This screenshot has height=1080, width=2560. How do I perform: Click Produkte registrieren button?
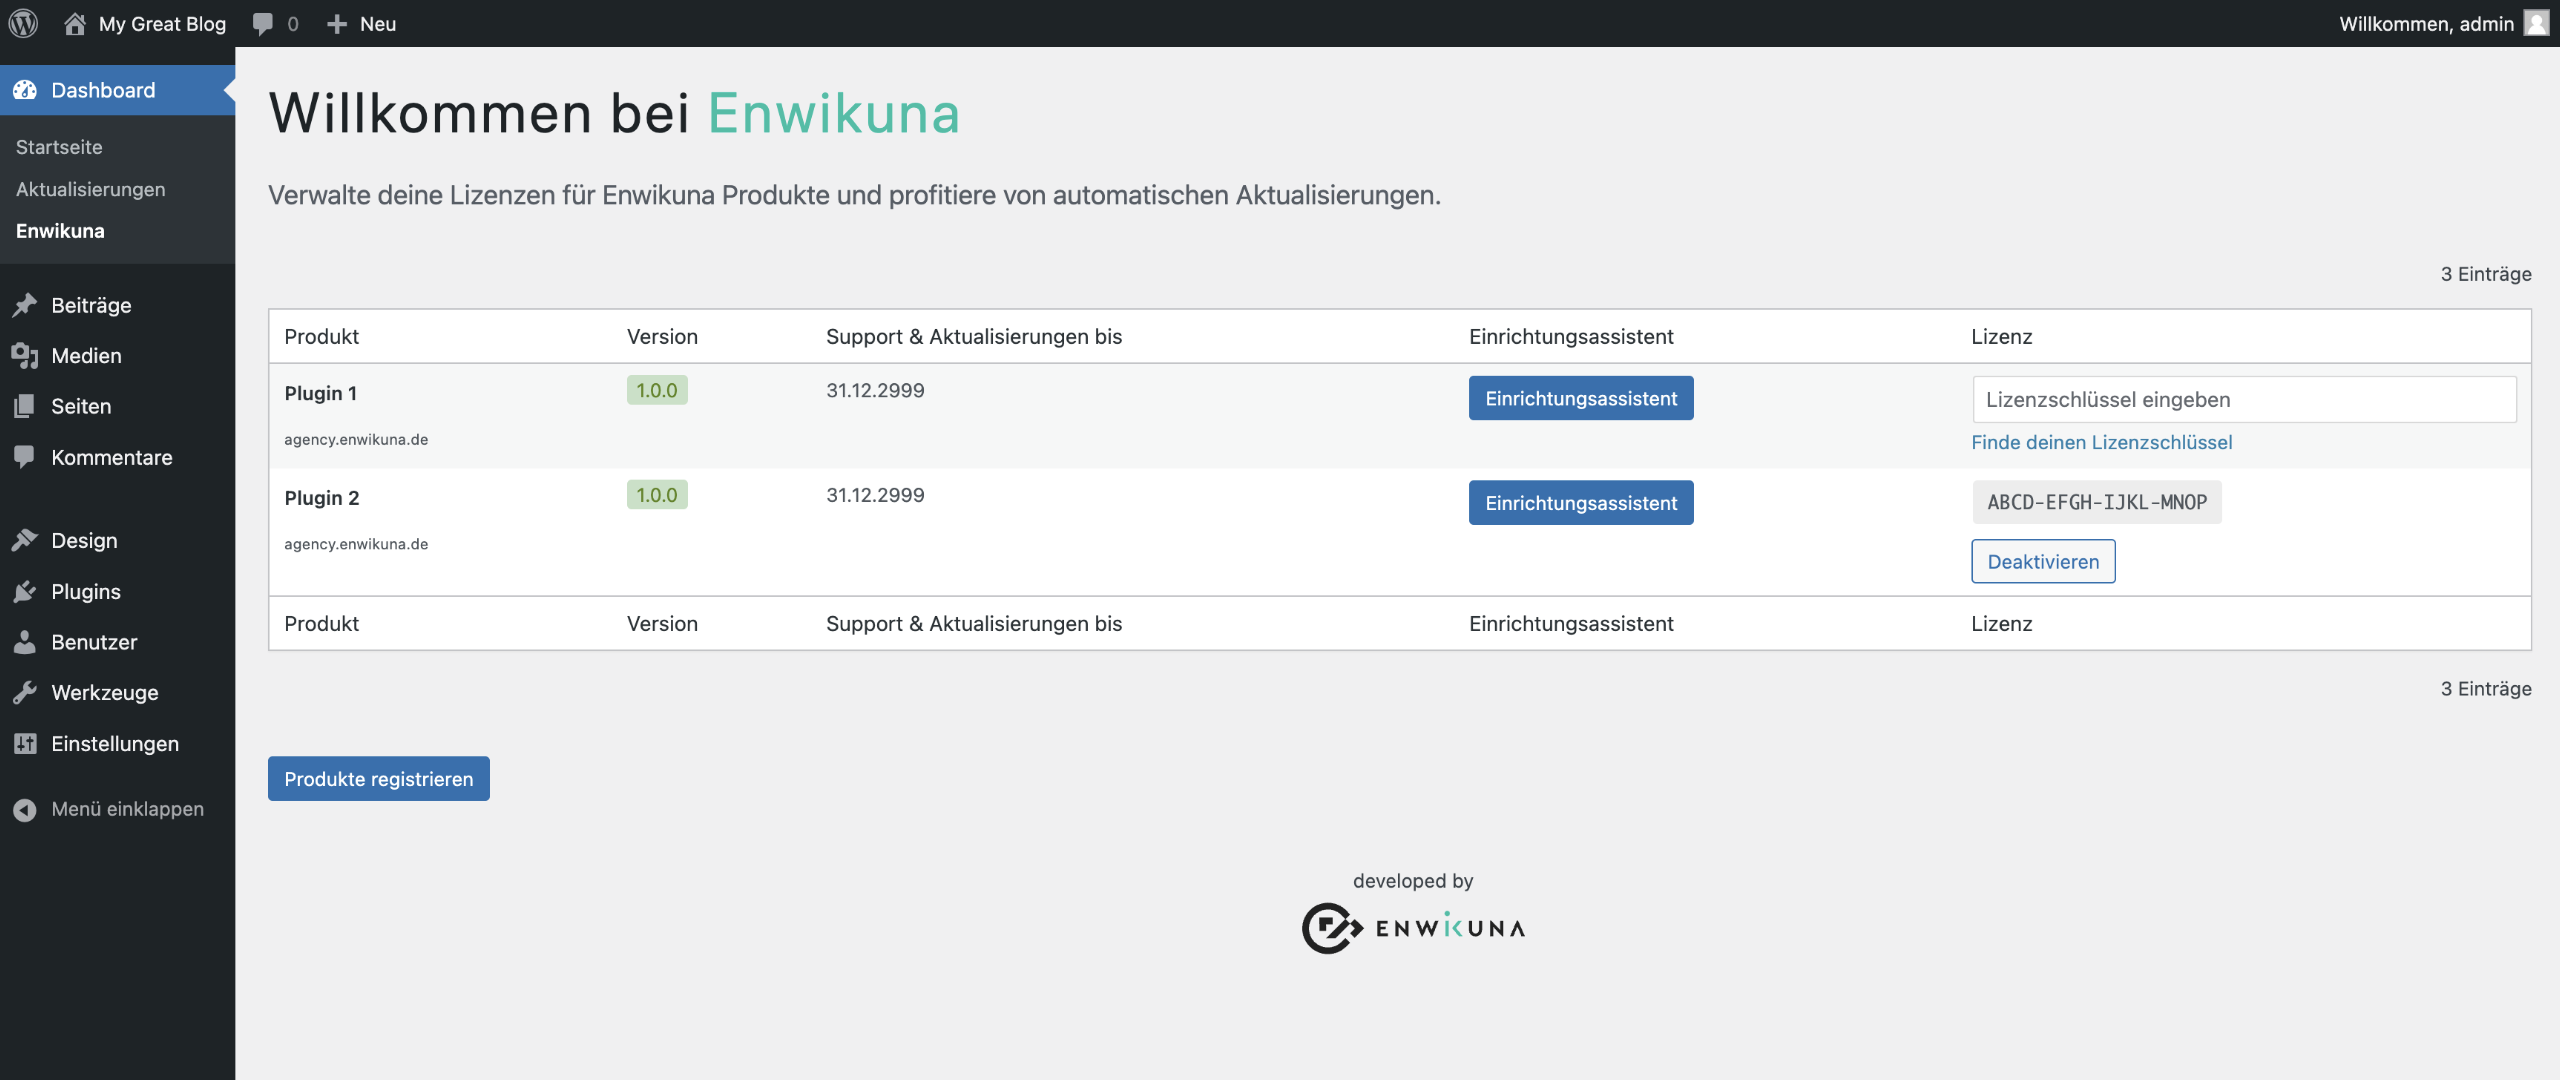pos(379,778)
